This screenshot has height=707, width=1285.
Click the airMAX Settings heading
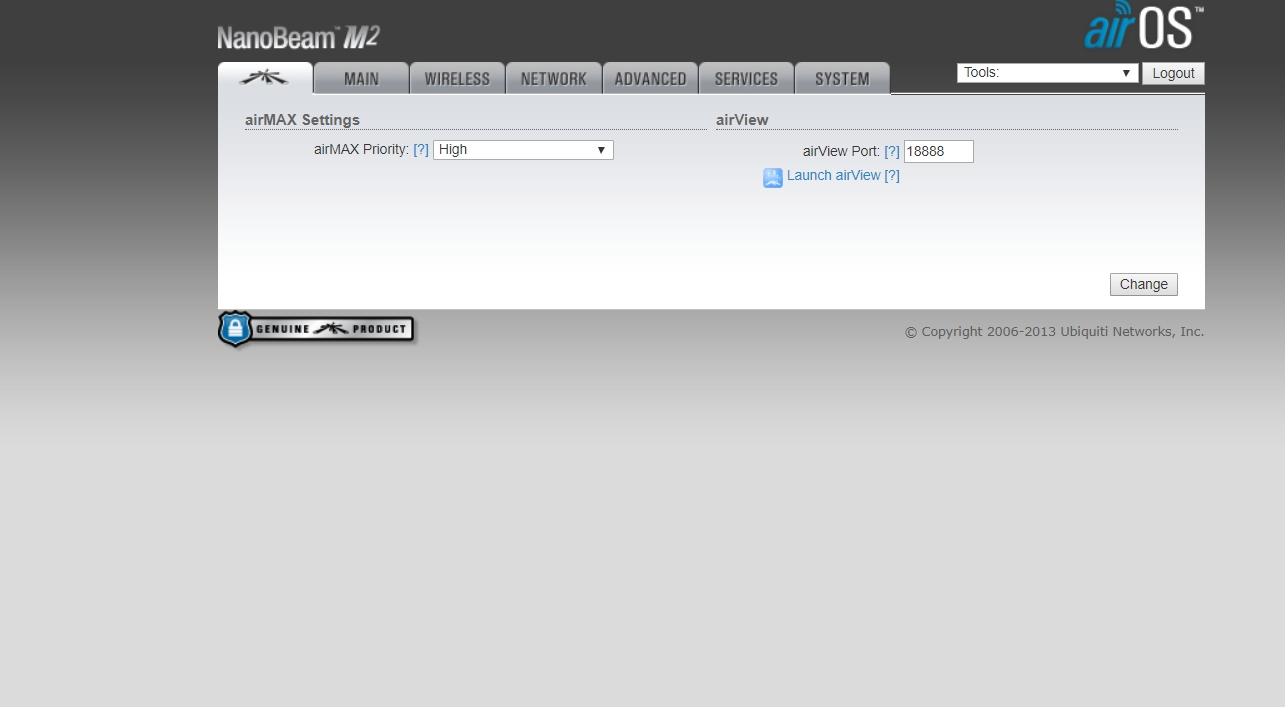pyautogui.click(x=302, y=120)
